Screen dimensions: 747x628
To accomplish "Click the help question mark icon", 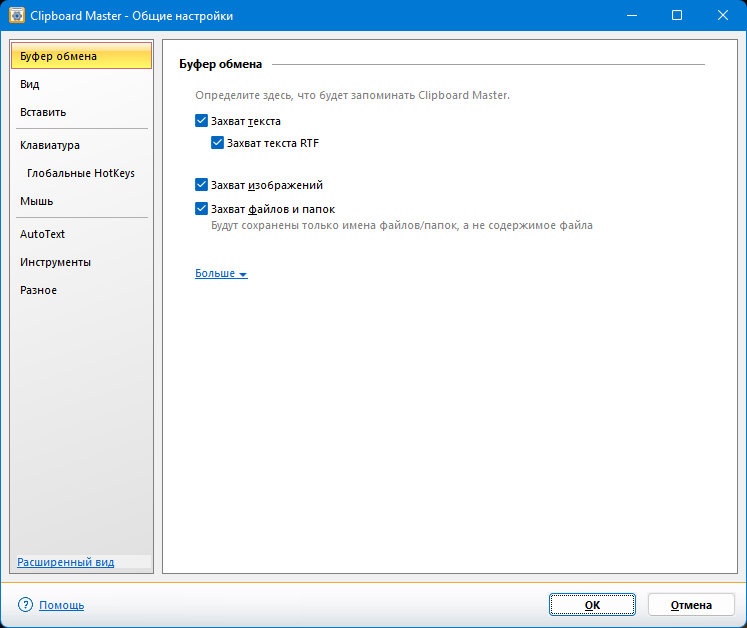I will [x=25, y=605].
